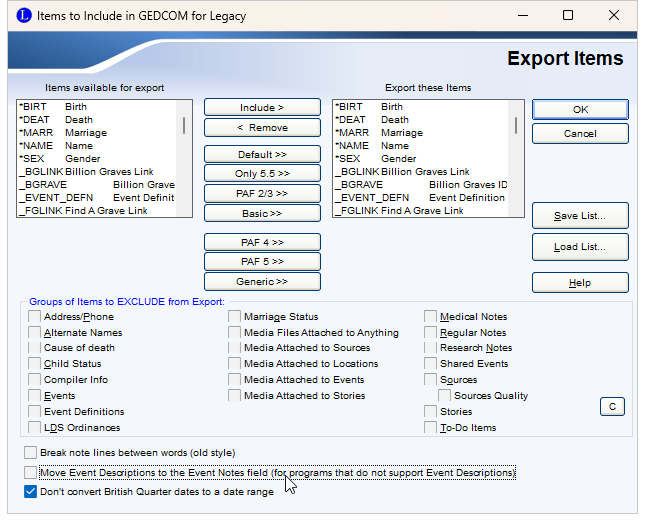The width and height of the screenshot is (645, 521).
Task: Select *MARR Marriage in export list
Action: click(421, 133)
